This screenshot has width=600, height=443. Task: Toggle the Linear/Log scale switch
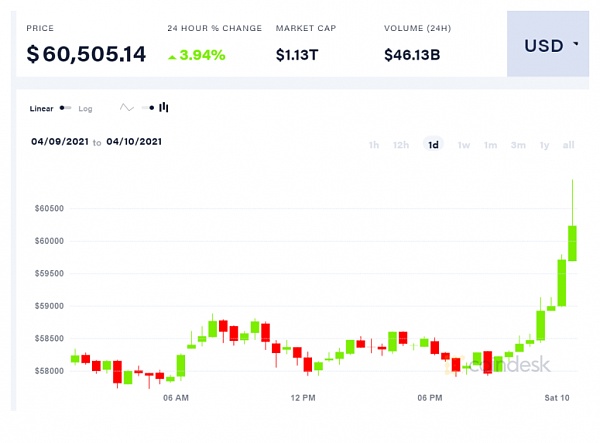click(65, 108)
